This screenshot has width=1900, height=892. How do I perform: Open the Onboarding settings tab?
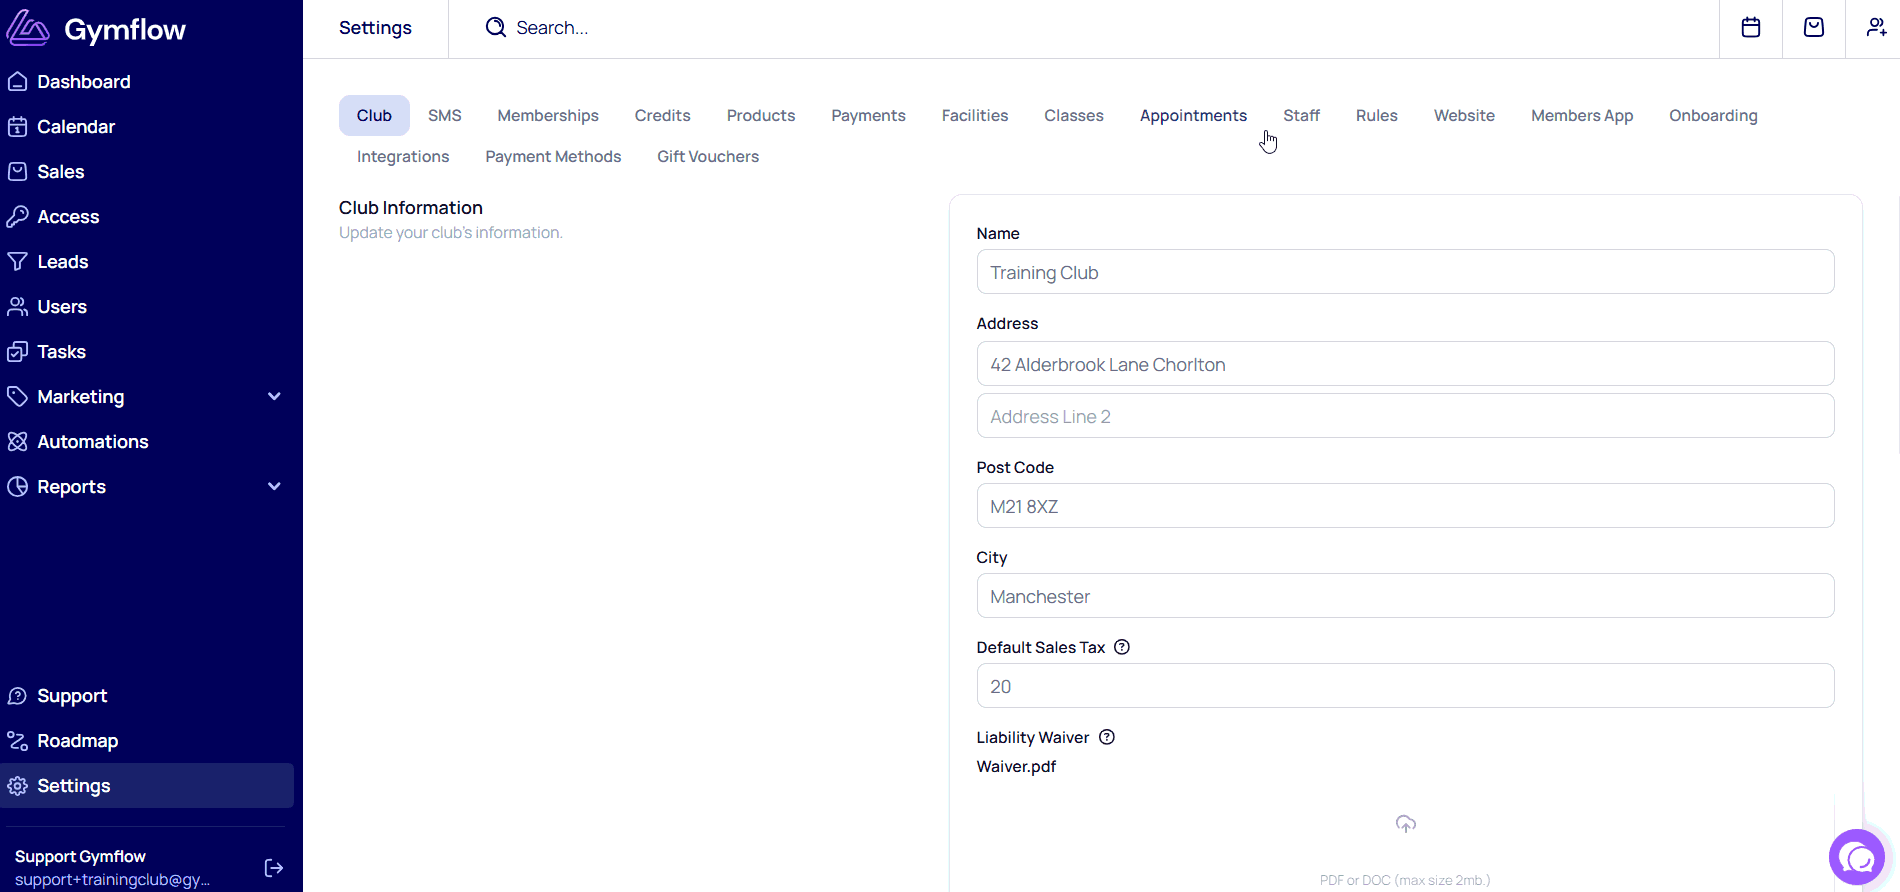1714,116
